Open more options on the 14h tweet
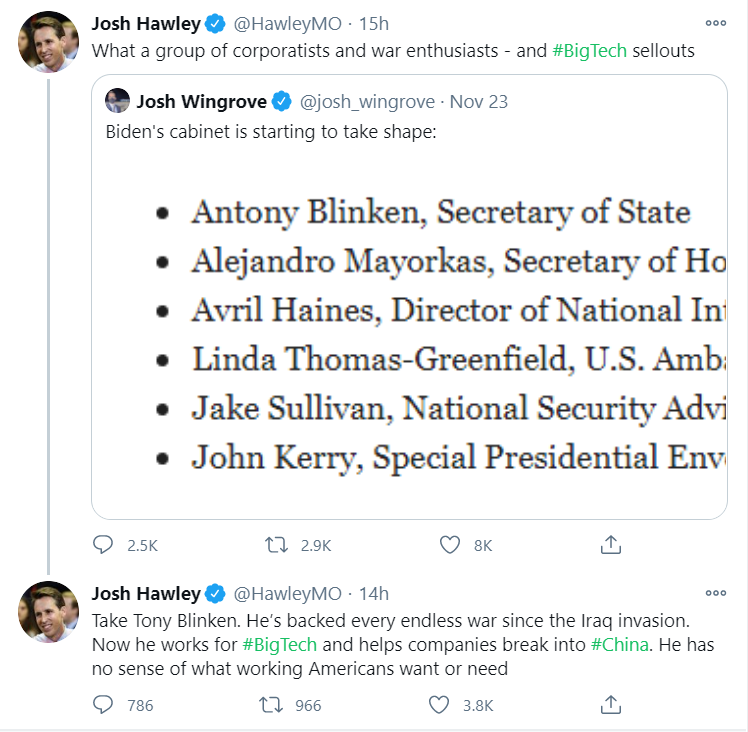This screenshot has width=748, height=732. [716, 593]
